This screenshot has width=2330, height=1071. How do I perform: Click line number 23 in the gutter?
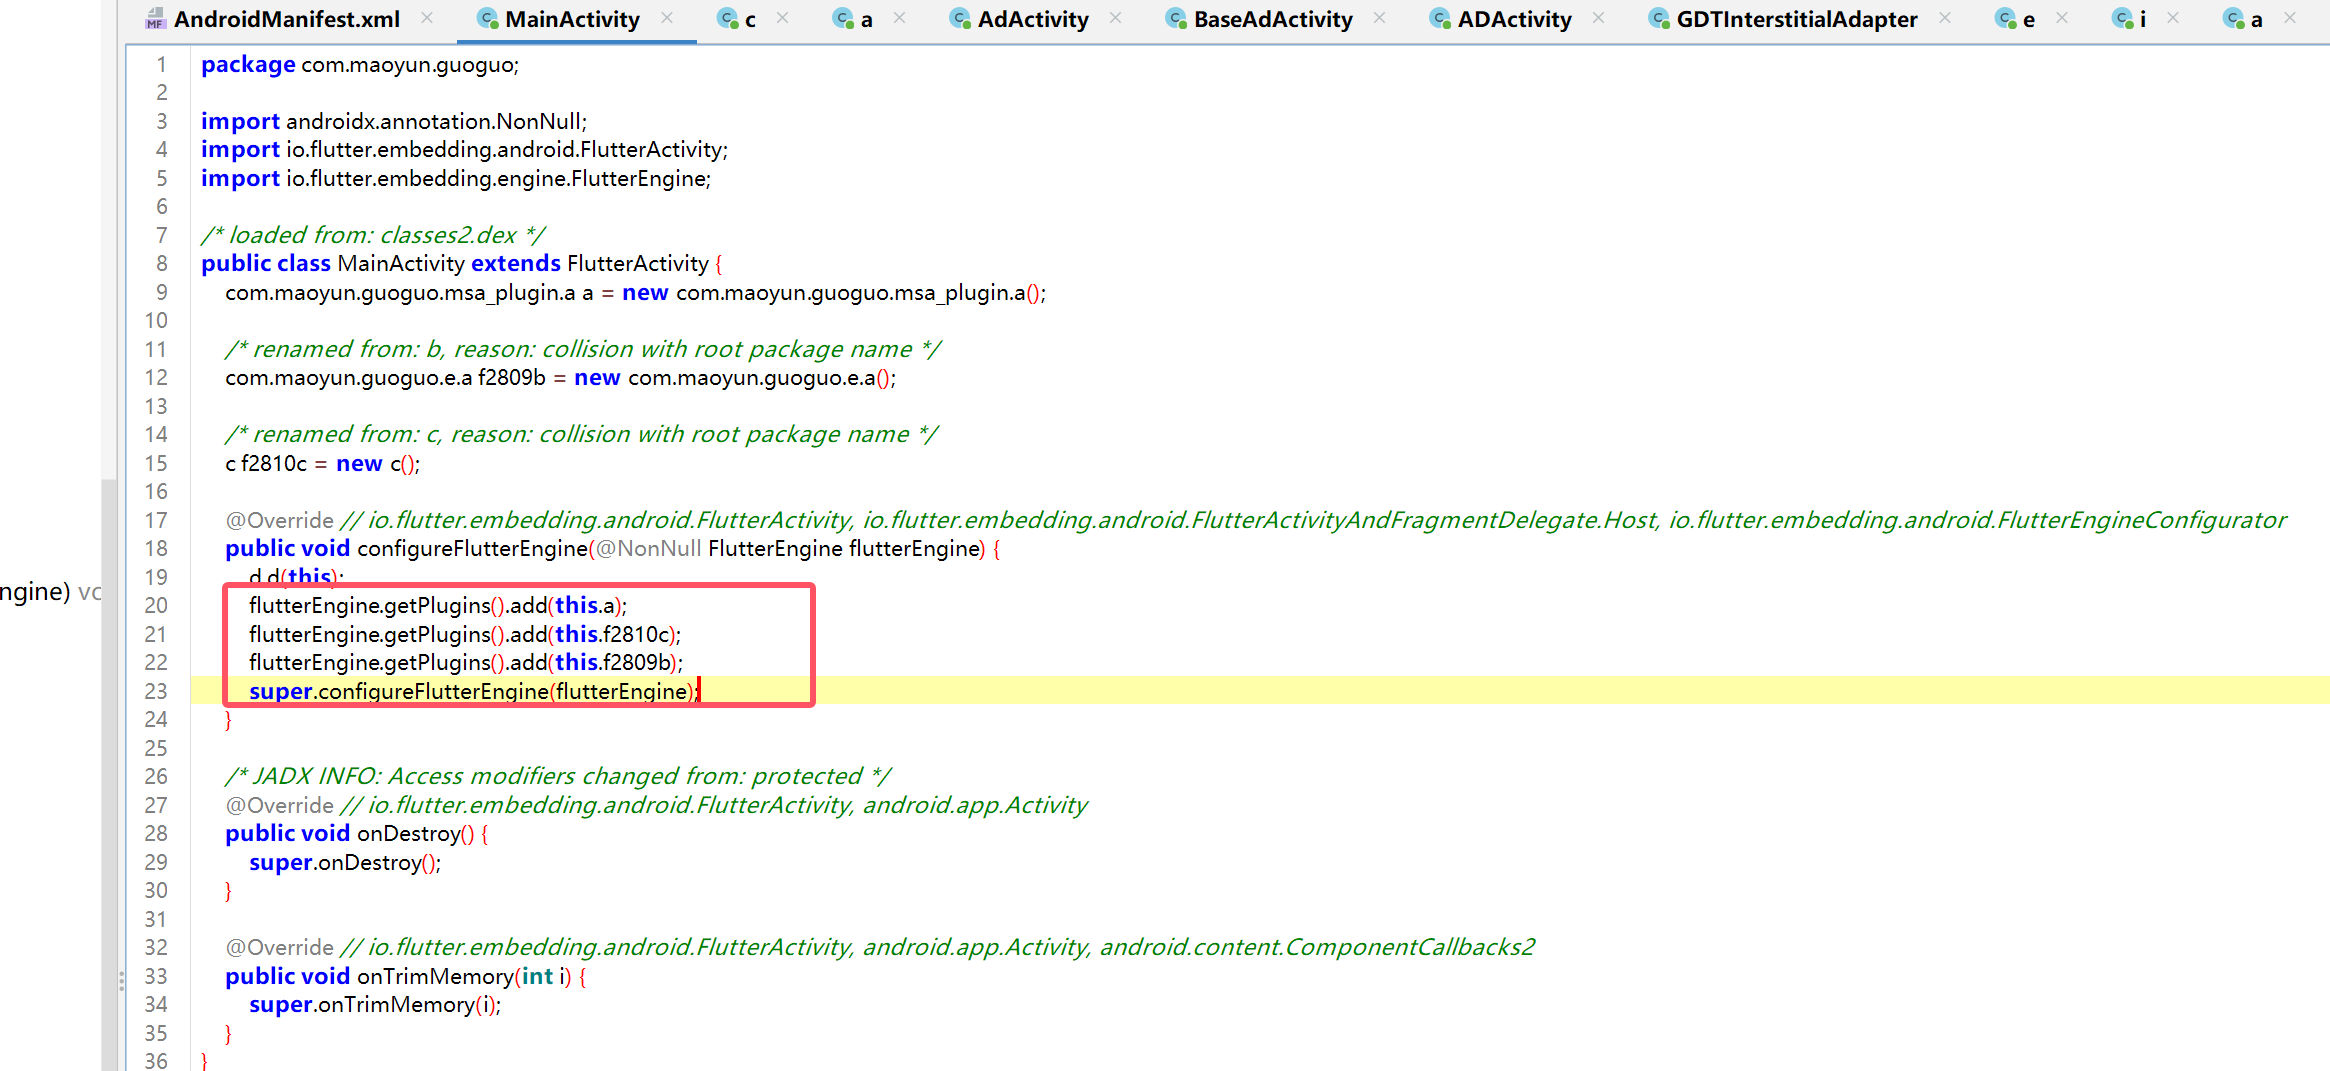[156, 692]
